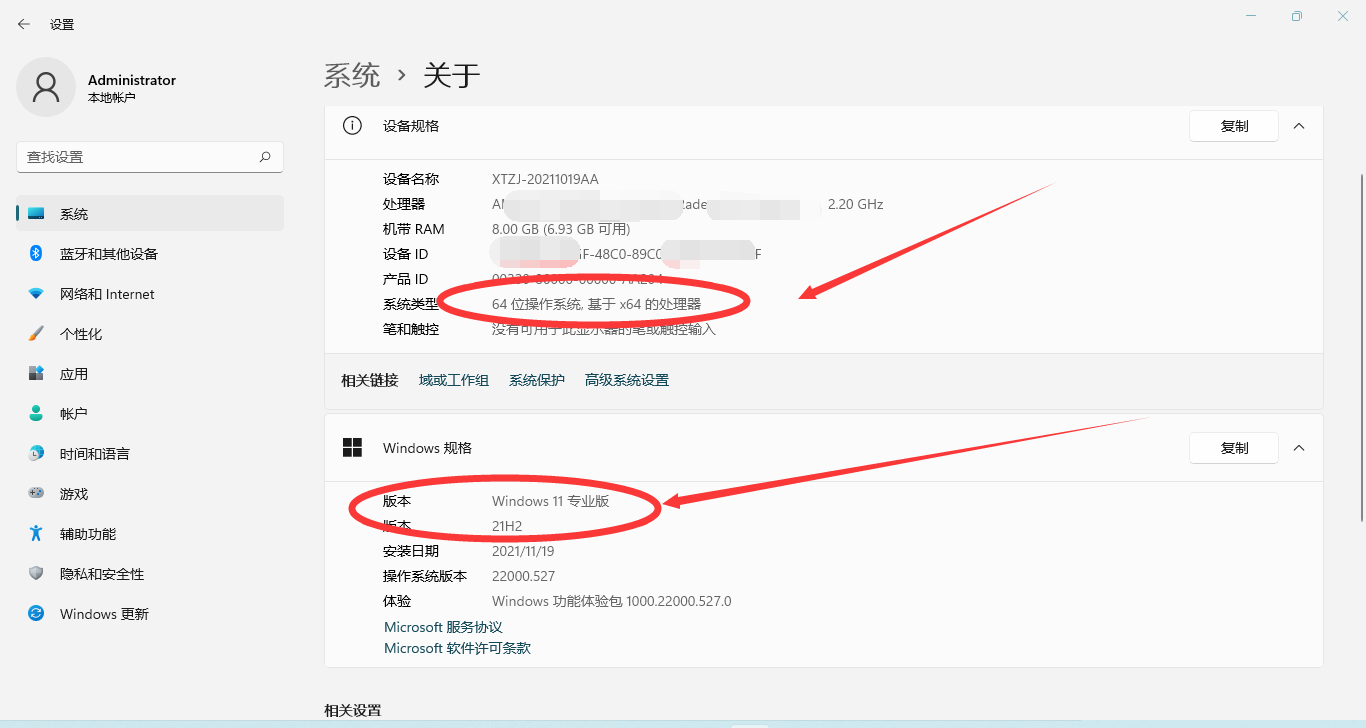Open 蓝牙和其他设备 Bluetooth icon
This screenshot has width=1366, height=728.
tap(36, 254)
